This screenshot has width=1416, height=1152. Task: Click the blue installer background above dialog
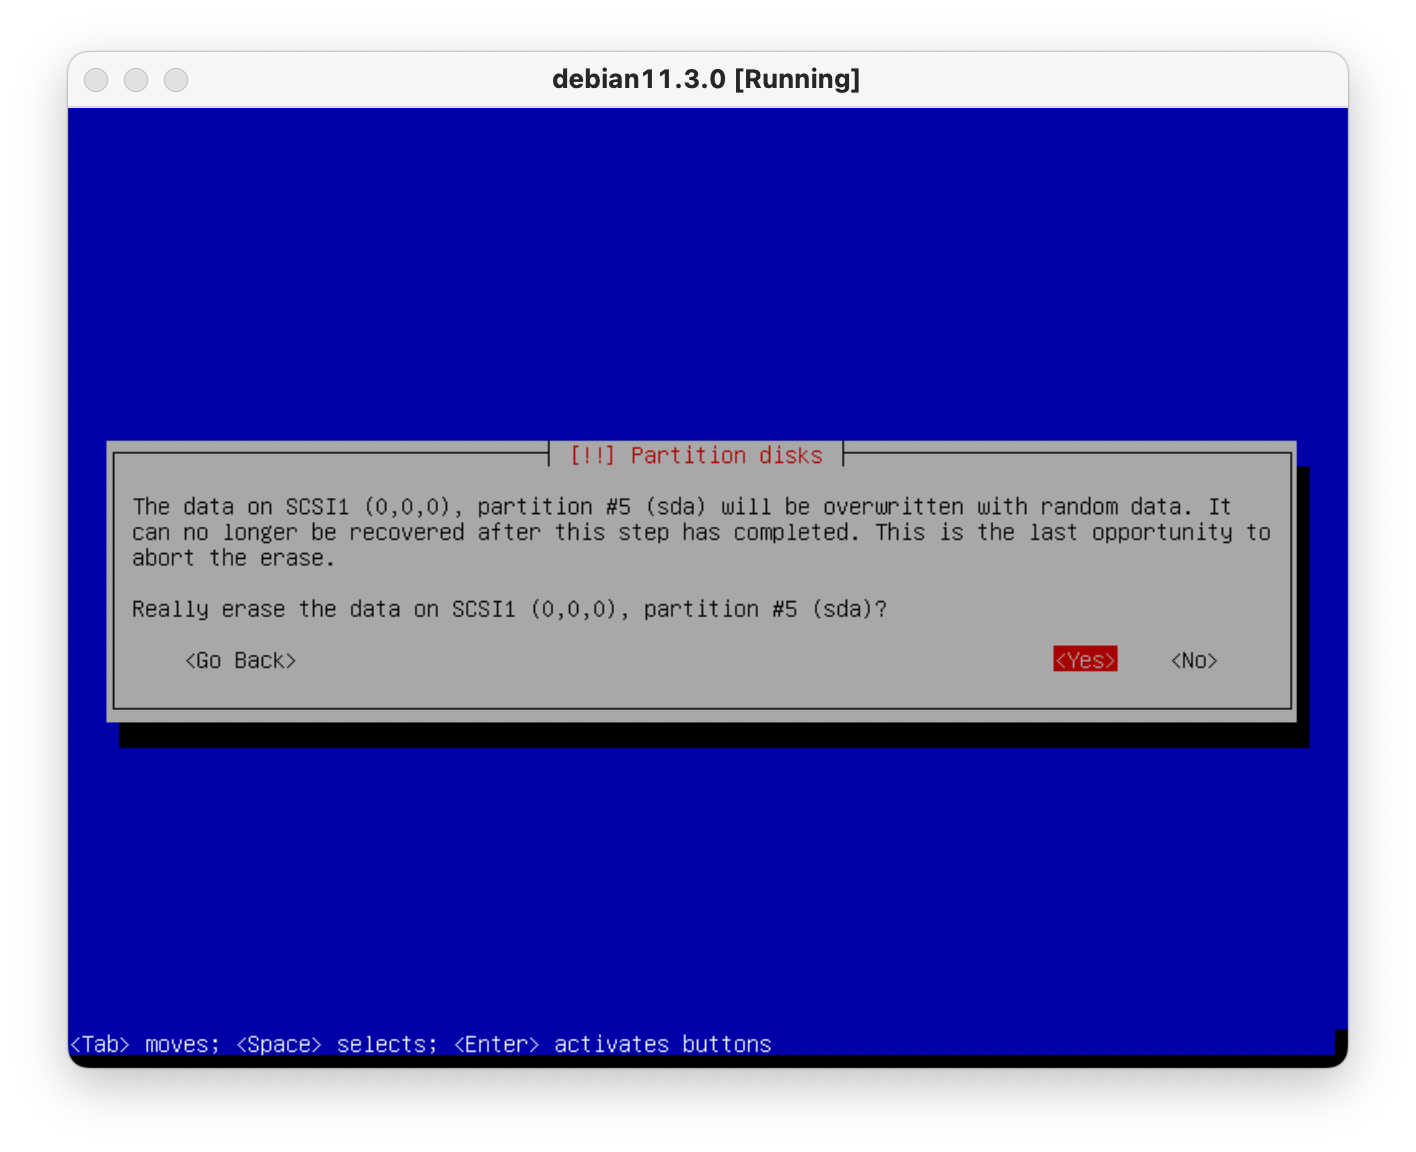(x=706, y=280)
